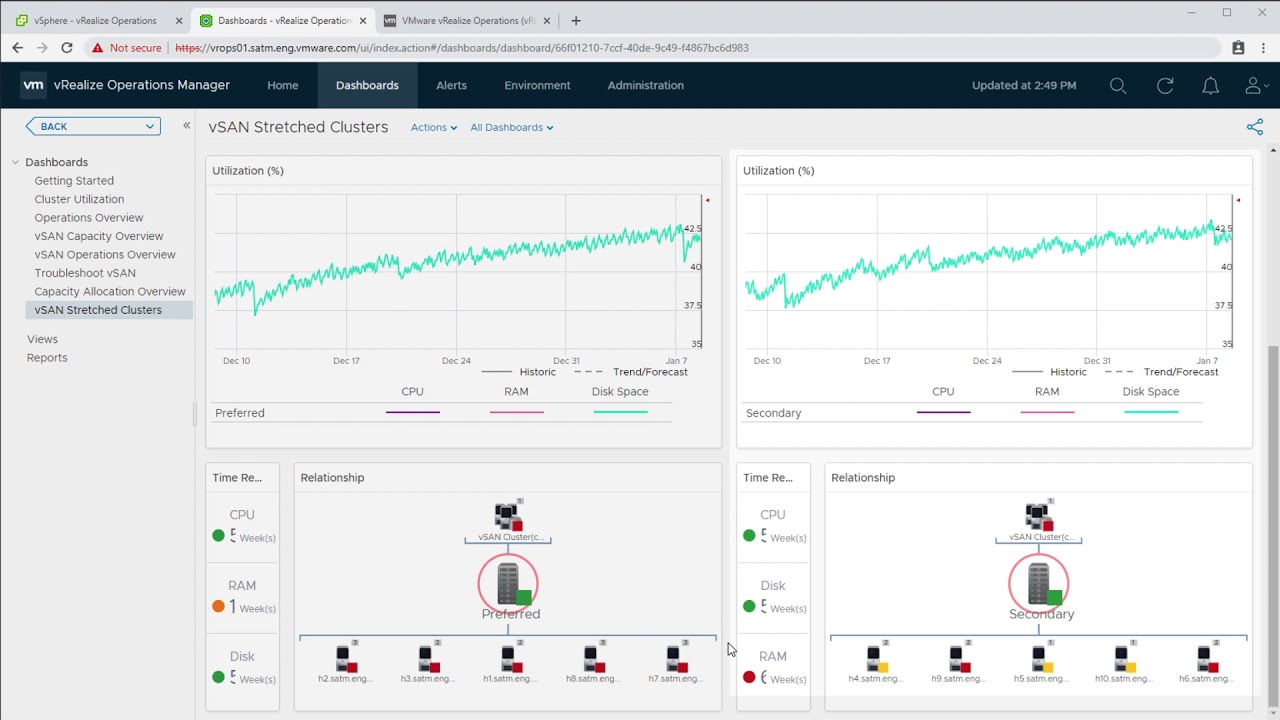
Task: Open the BACK navigation dropdown
Action: pyautogui.click(x=93, y=126)
